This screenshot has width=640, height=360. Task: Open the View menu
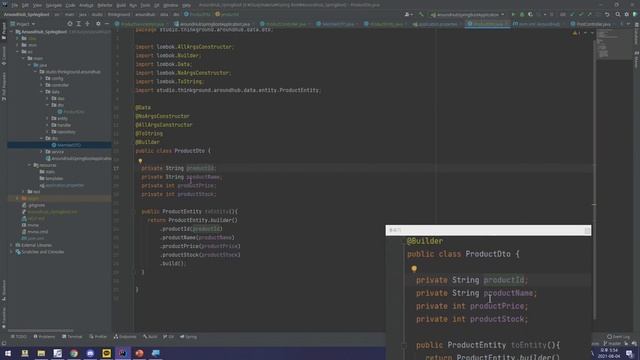[x=37, y=5]
